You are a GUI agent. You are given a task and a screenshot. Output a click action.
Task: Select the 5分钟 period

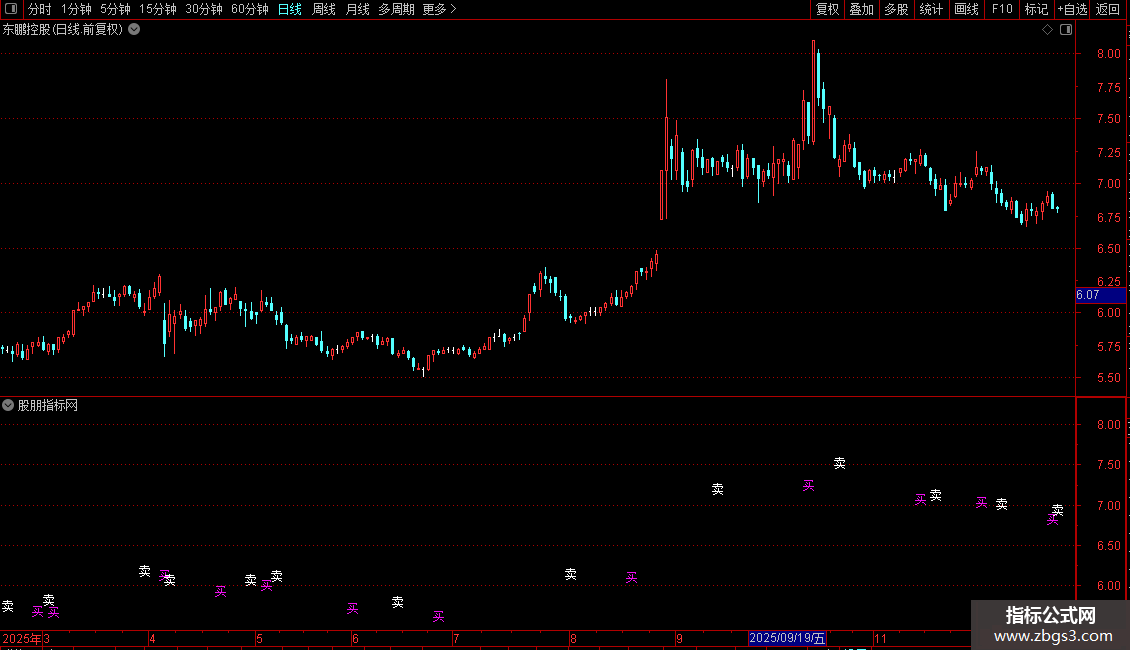tap(115, 9)
